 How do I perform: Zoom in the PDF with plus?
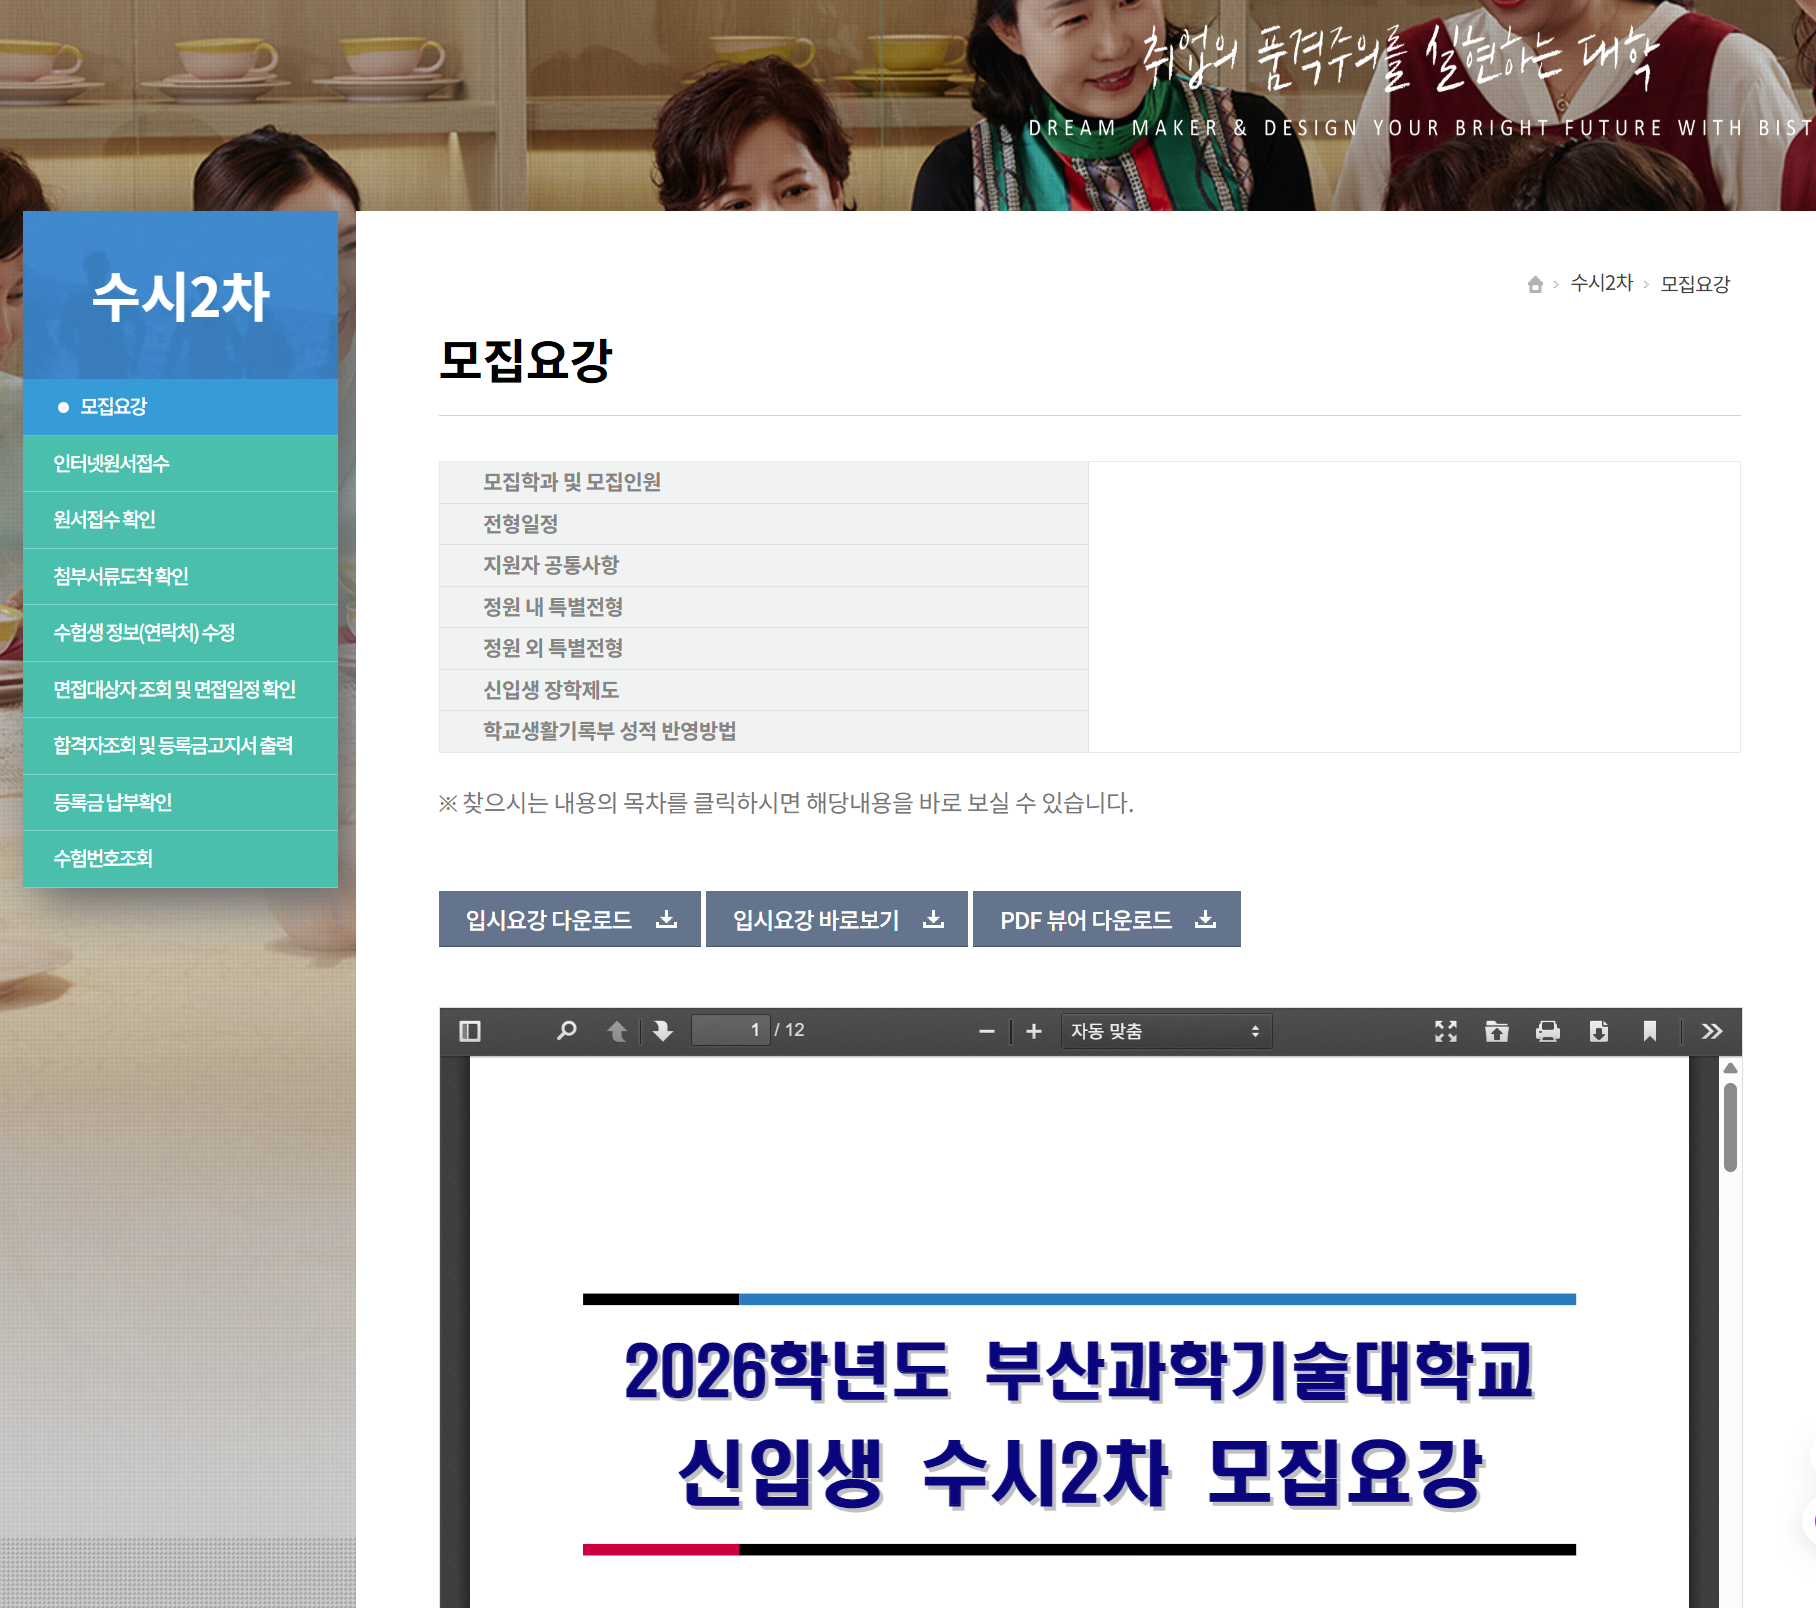click(1034, 1031)
